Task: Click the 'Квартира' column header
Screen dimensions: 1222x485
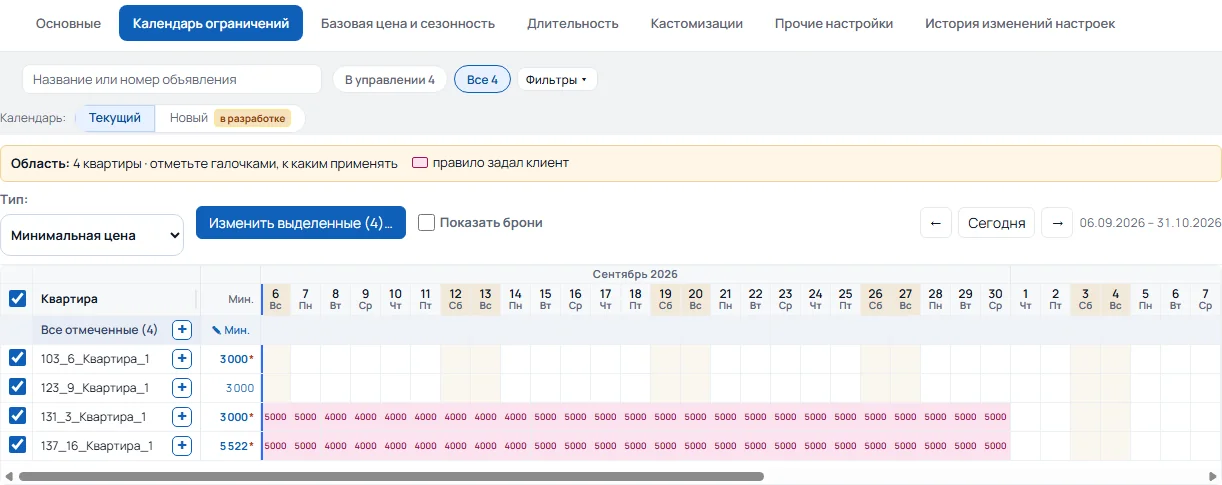Action: tap(115, 299)
